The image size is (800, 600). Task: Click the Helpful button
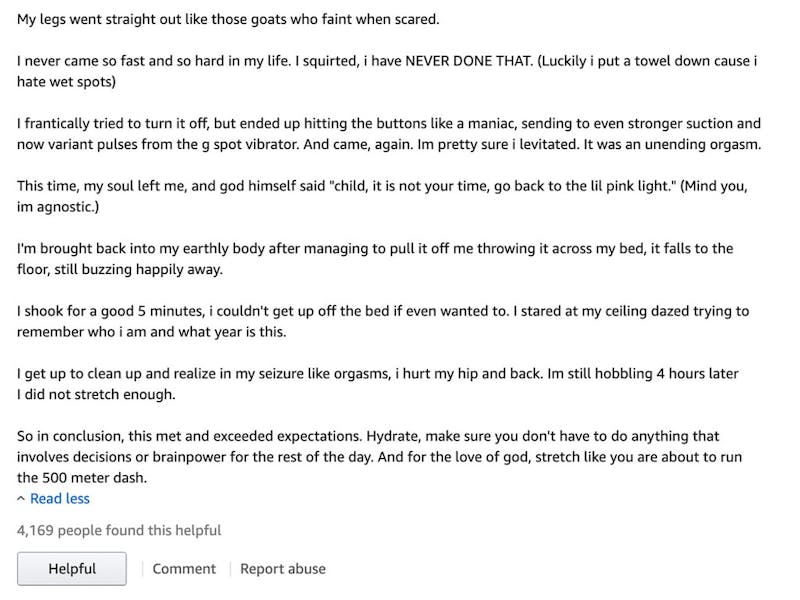72,568
